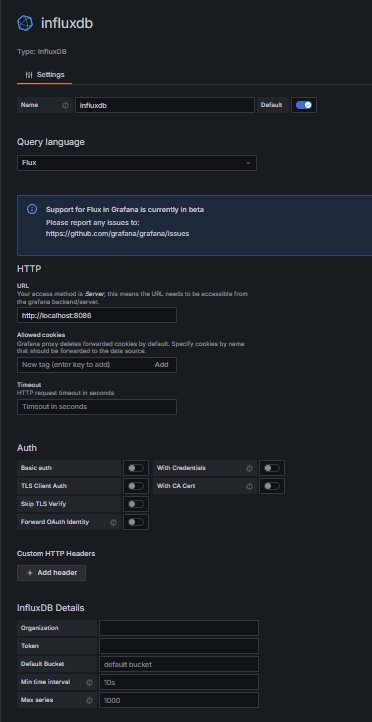The height and width of the screenshot is (722, 372).
Task: Turn on TLS Client Auth switch
Action: [x=136, y=486]
